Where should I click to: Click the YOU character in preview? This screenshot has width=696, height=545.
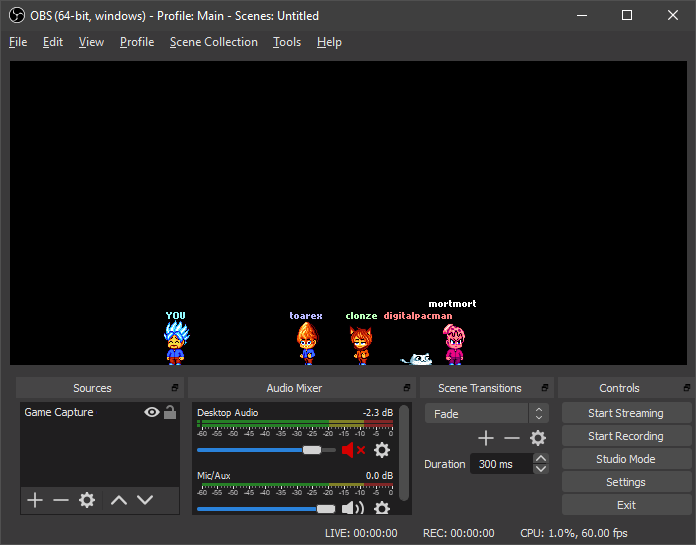click(x=176, y=343)
